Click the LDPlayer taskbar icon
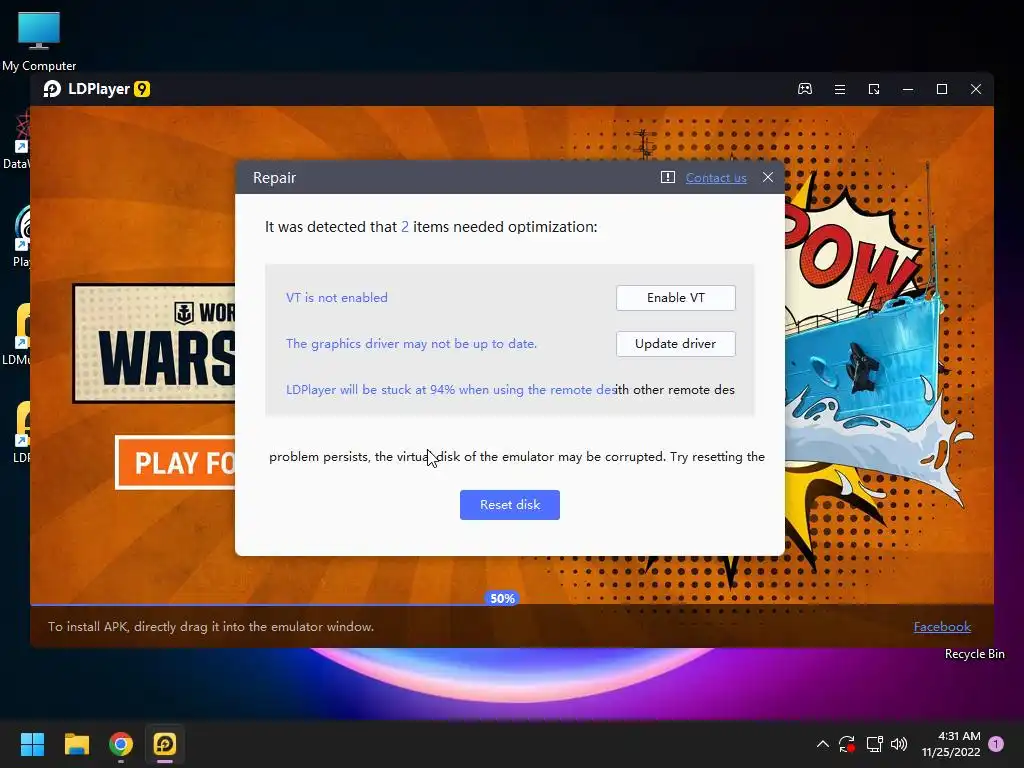This screenshot has height=768, width=1024. (165, 744)
